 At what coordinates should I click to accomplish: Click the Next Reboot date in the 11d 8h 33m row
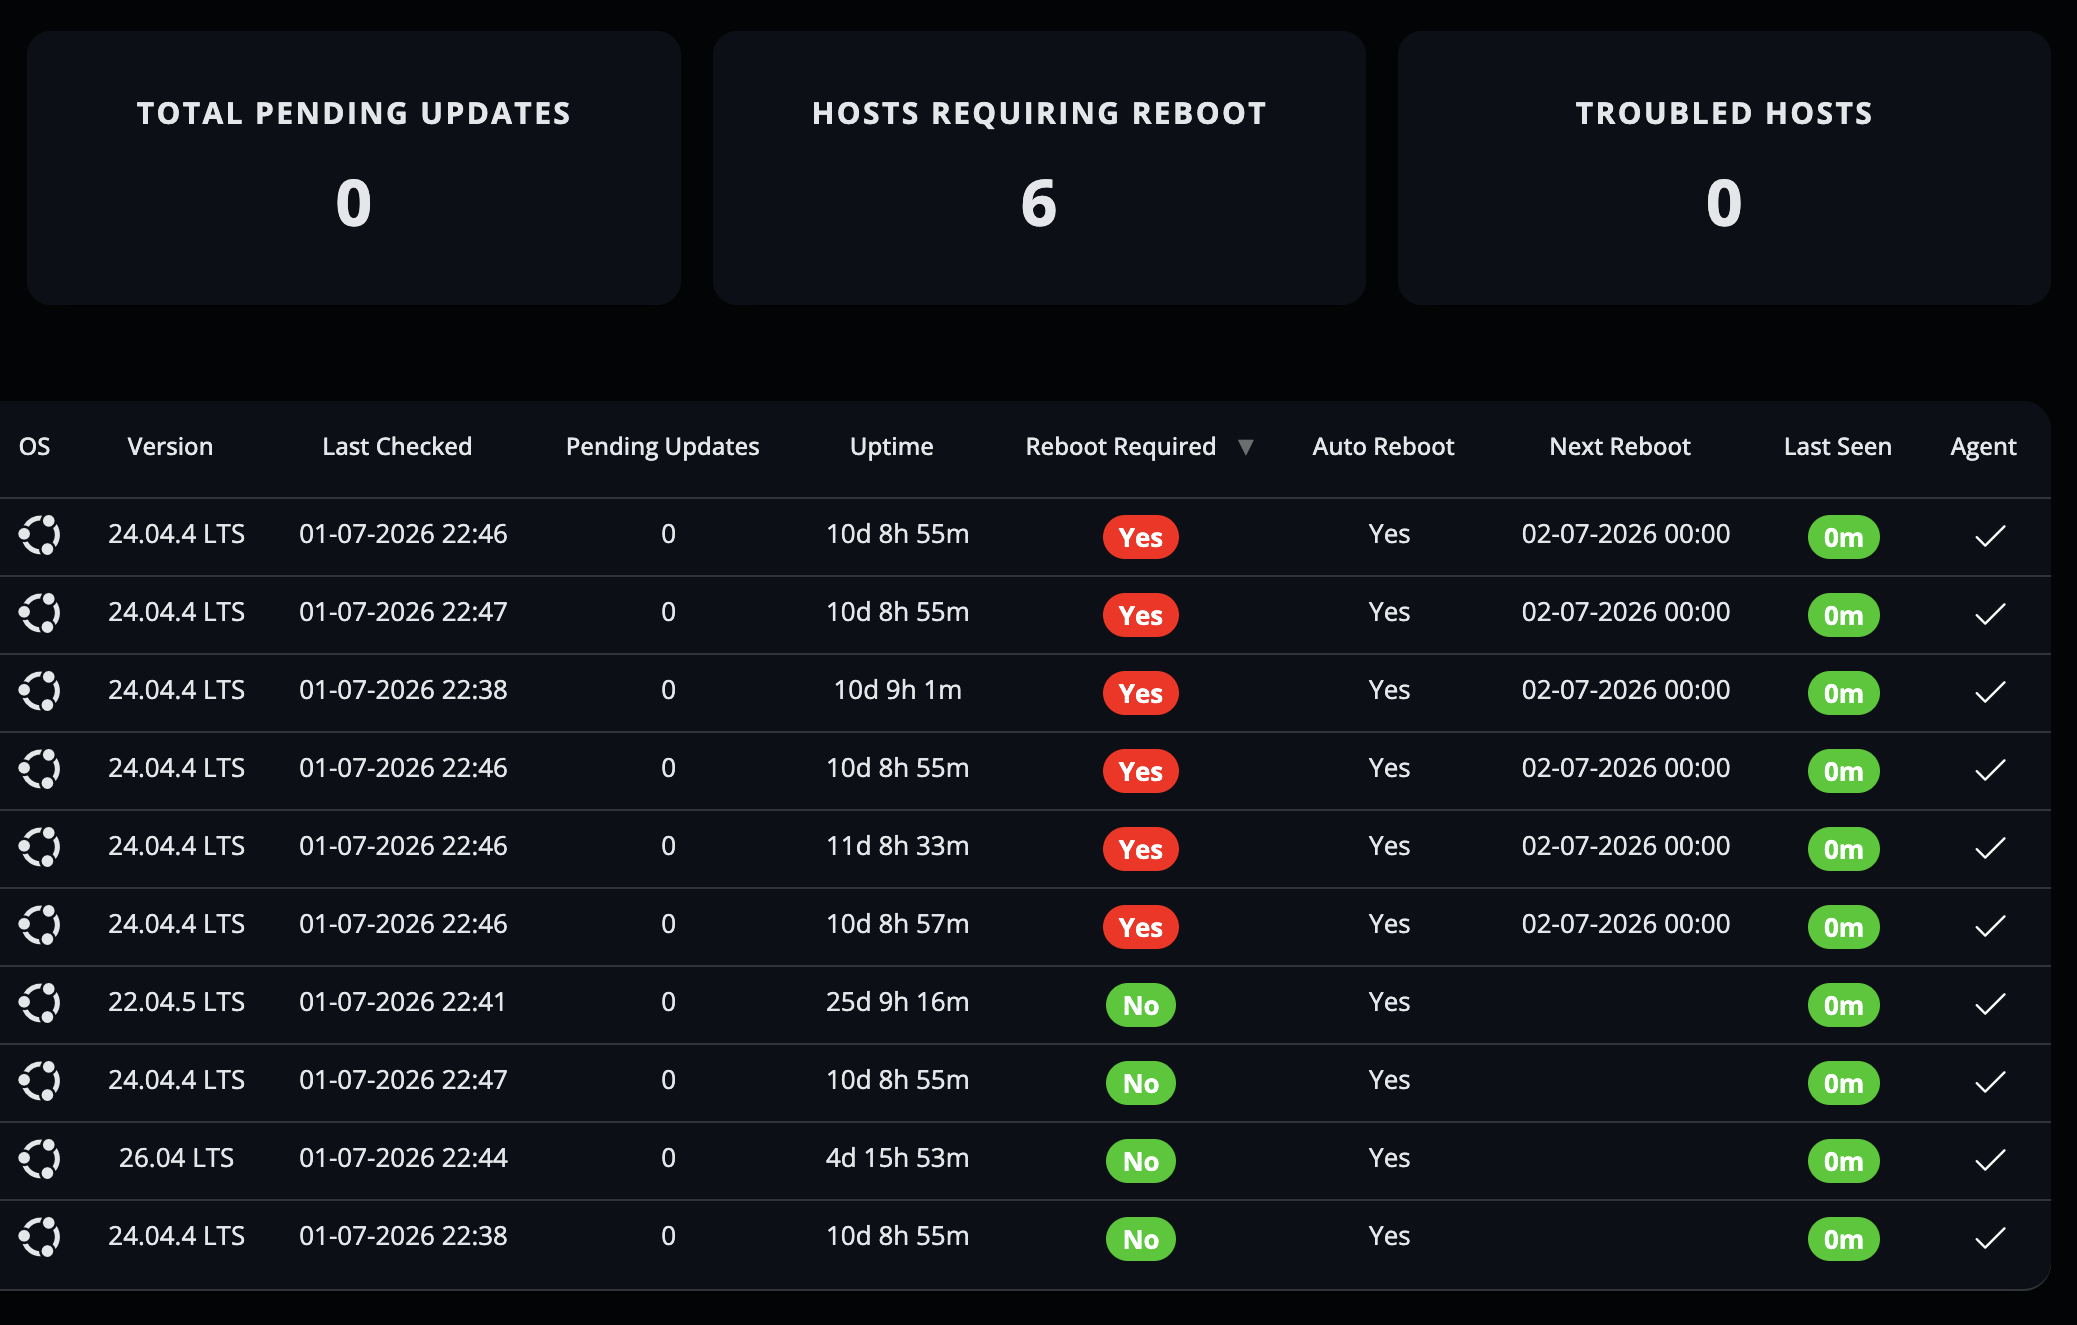(1626, 846)
